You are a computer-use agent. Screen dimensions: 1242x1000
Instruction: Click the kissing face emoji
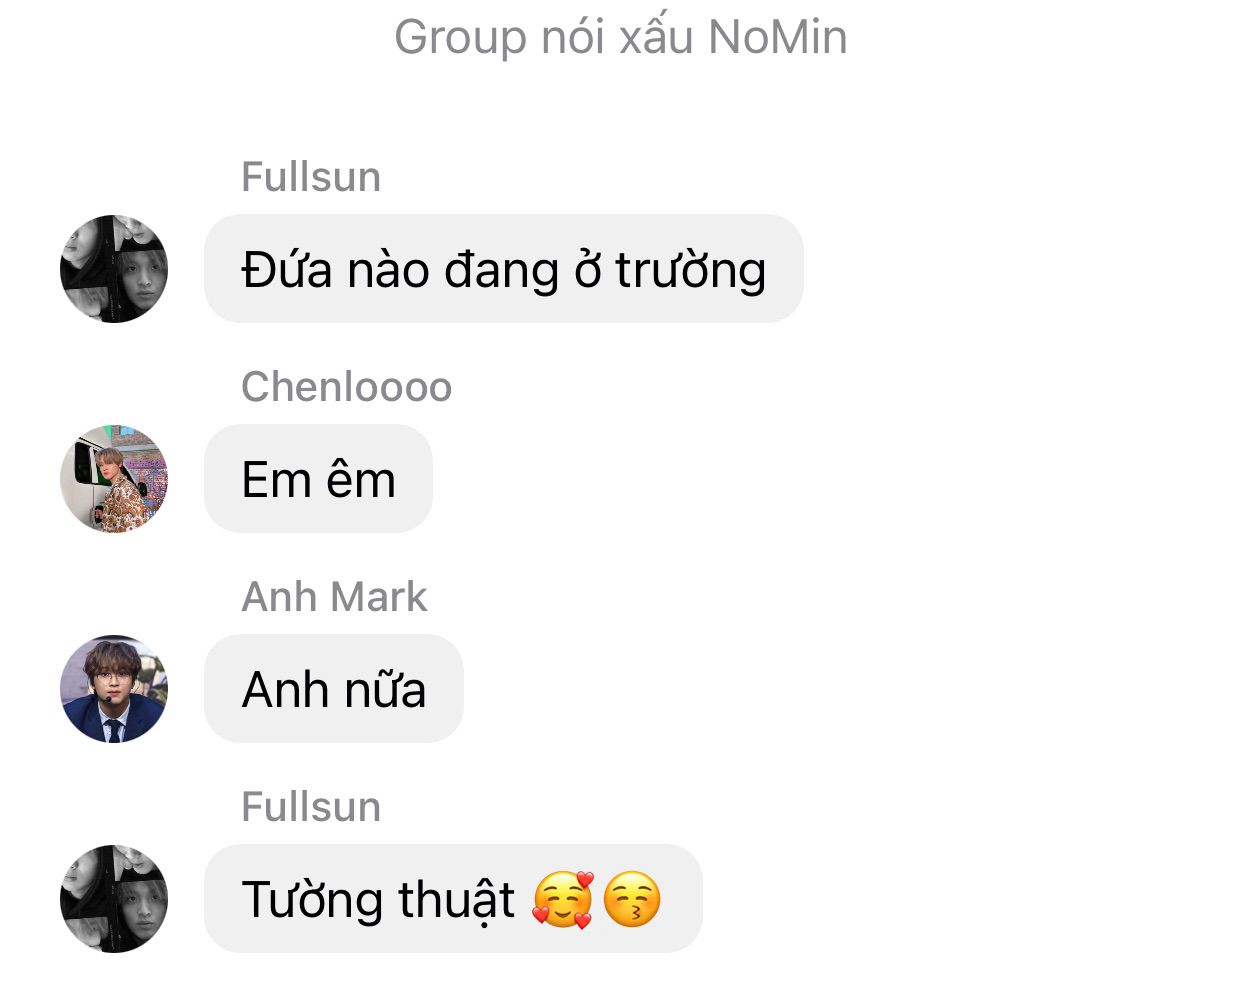pos(632,899)
